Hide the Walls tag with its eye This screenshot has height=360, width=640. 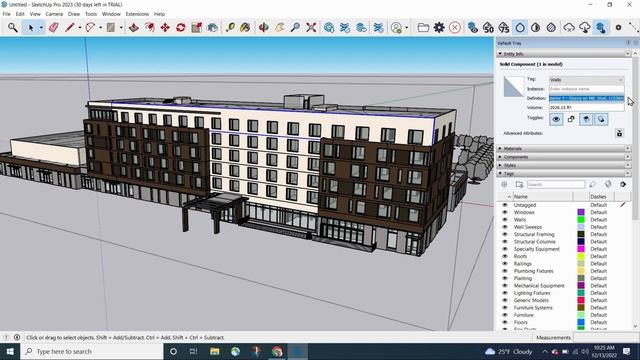[505, 220]
